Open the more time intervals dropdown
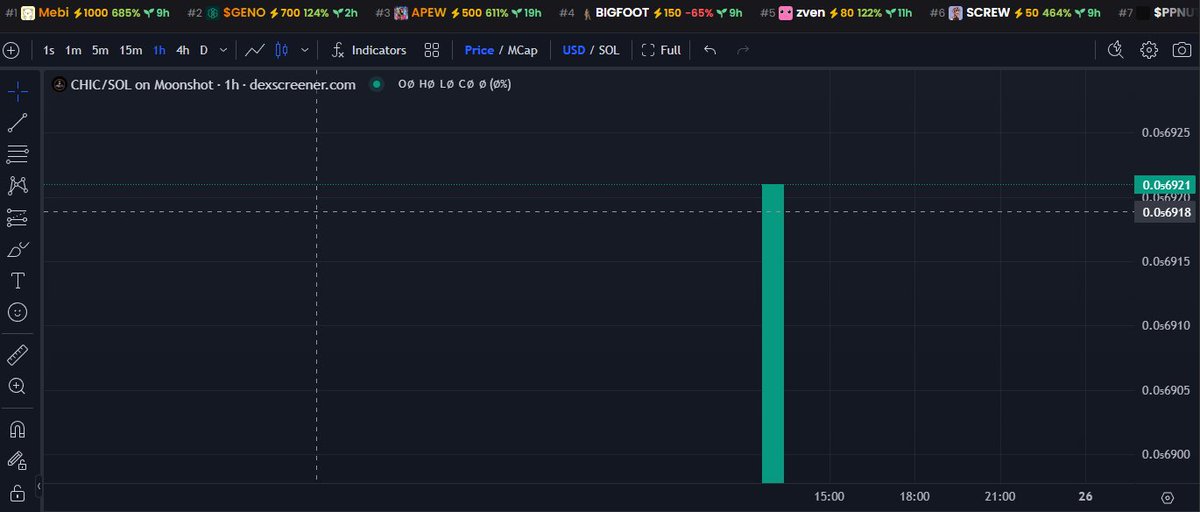This screenshot has height=512, width=1200. coord(222,50)
